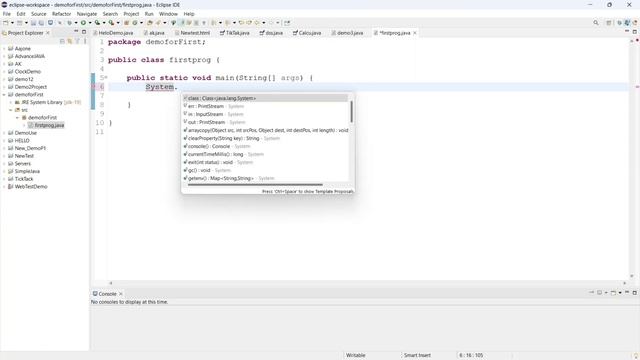
Task: Switch to the Calcu.java editor tab
Action: (x=307, y=33)
